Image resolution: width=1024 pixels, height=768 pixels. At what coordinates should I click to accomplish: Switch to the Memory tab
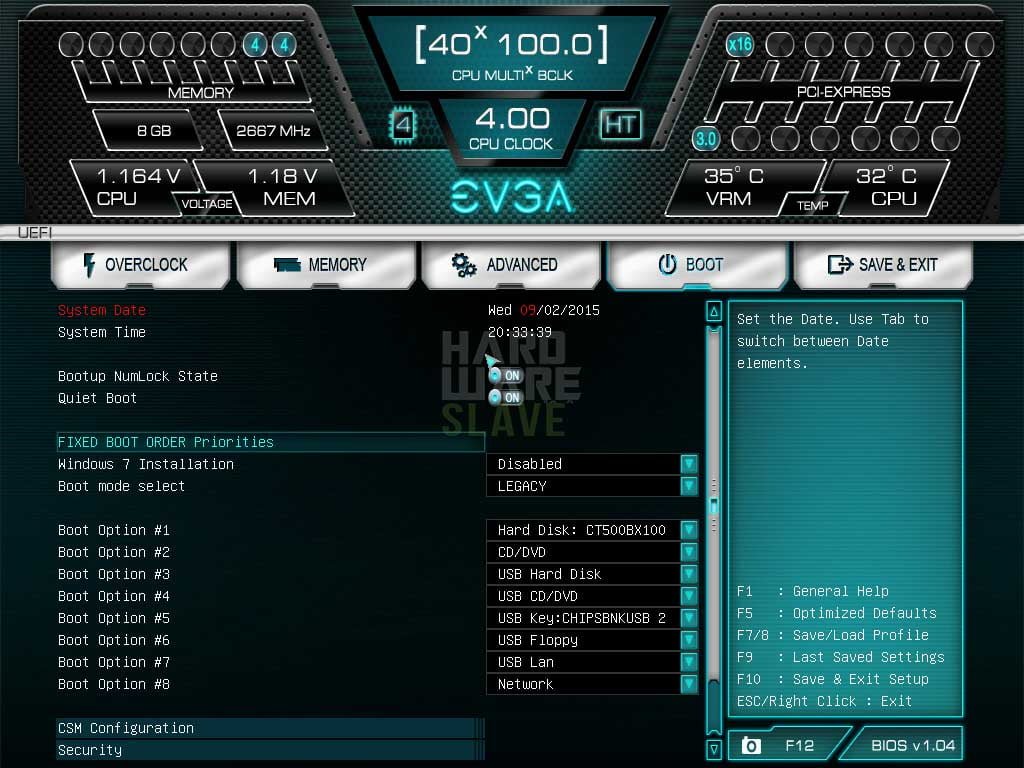(326, 264)
